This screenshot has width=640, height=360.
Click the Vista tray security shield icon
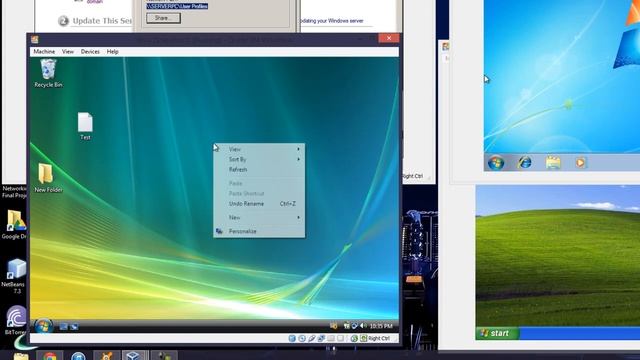coord(333,326)
